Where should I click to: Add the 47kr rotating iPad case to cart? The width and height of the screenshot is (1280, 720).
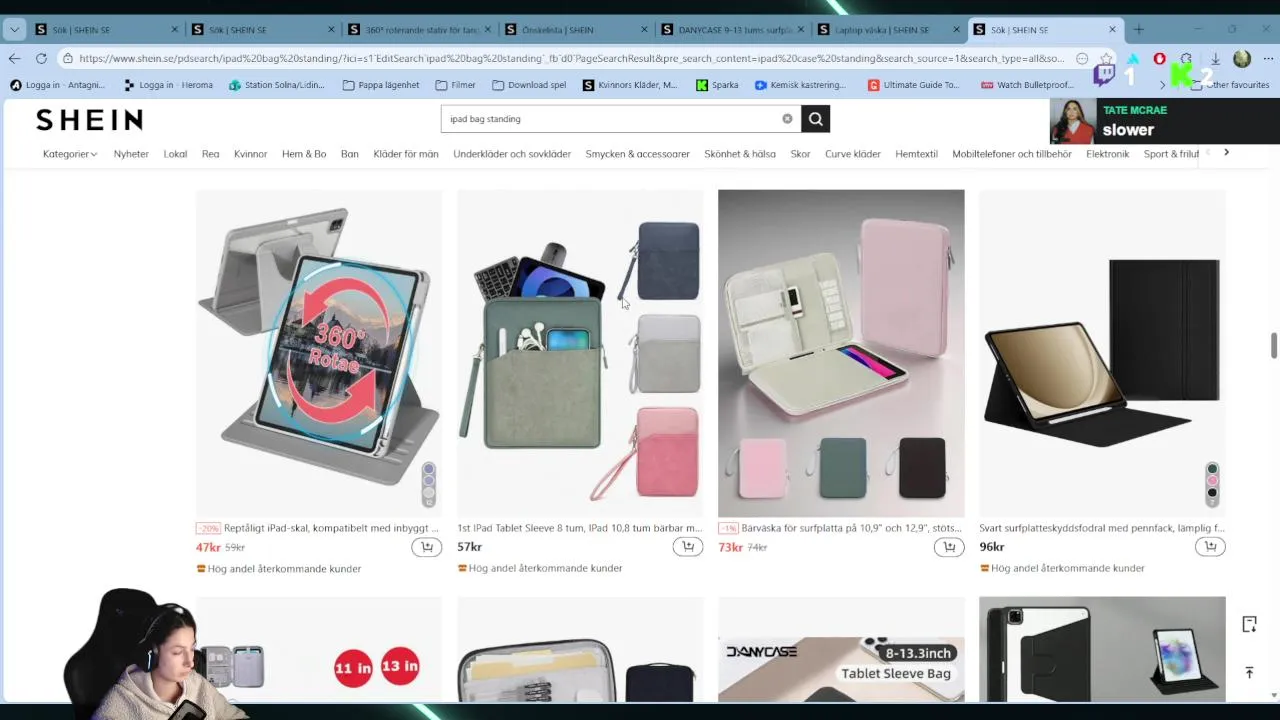[426, 547]
